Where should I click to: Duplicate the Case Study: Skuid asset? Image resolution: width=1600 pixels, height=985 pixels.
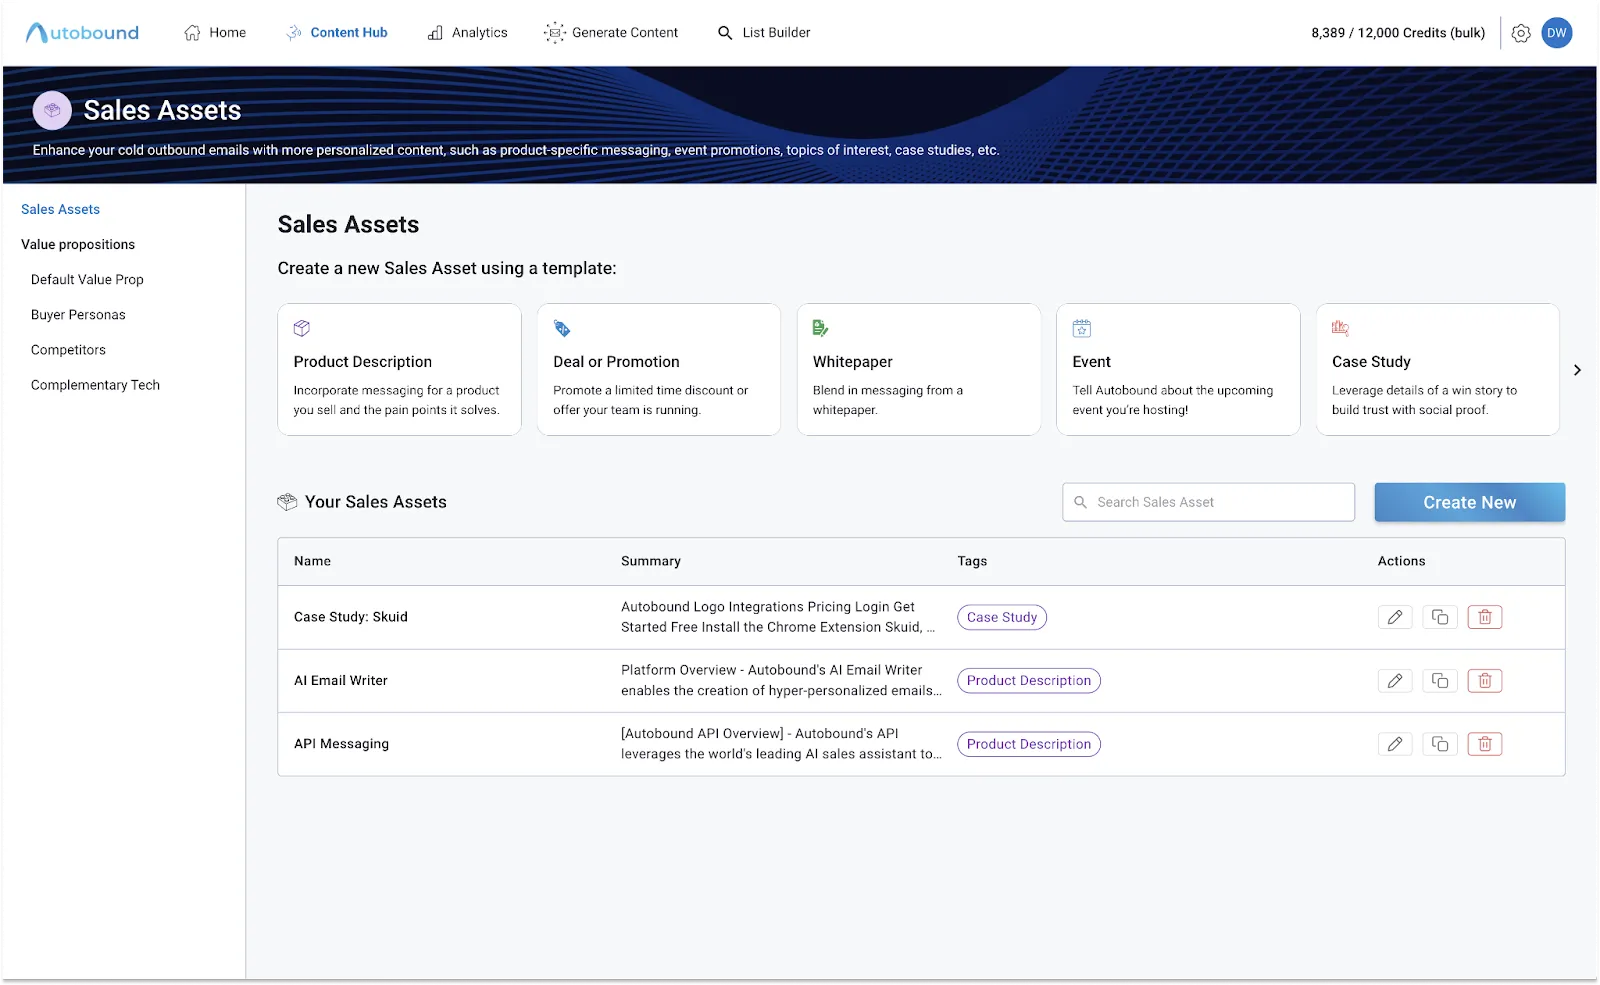[1440, 617]
